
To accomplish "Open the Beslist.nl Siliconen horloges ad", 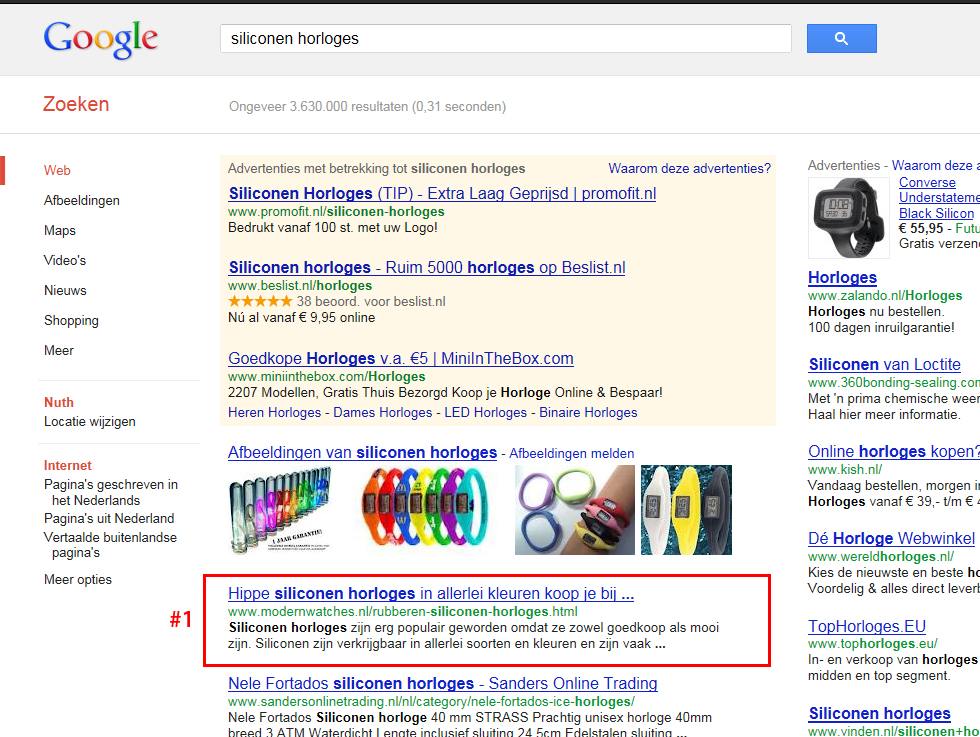I will (x=426, y=268).
